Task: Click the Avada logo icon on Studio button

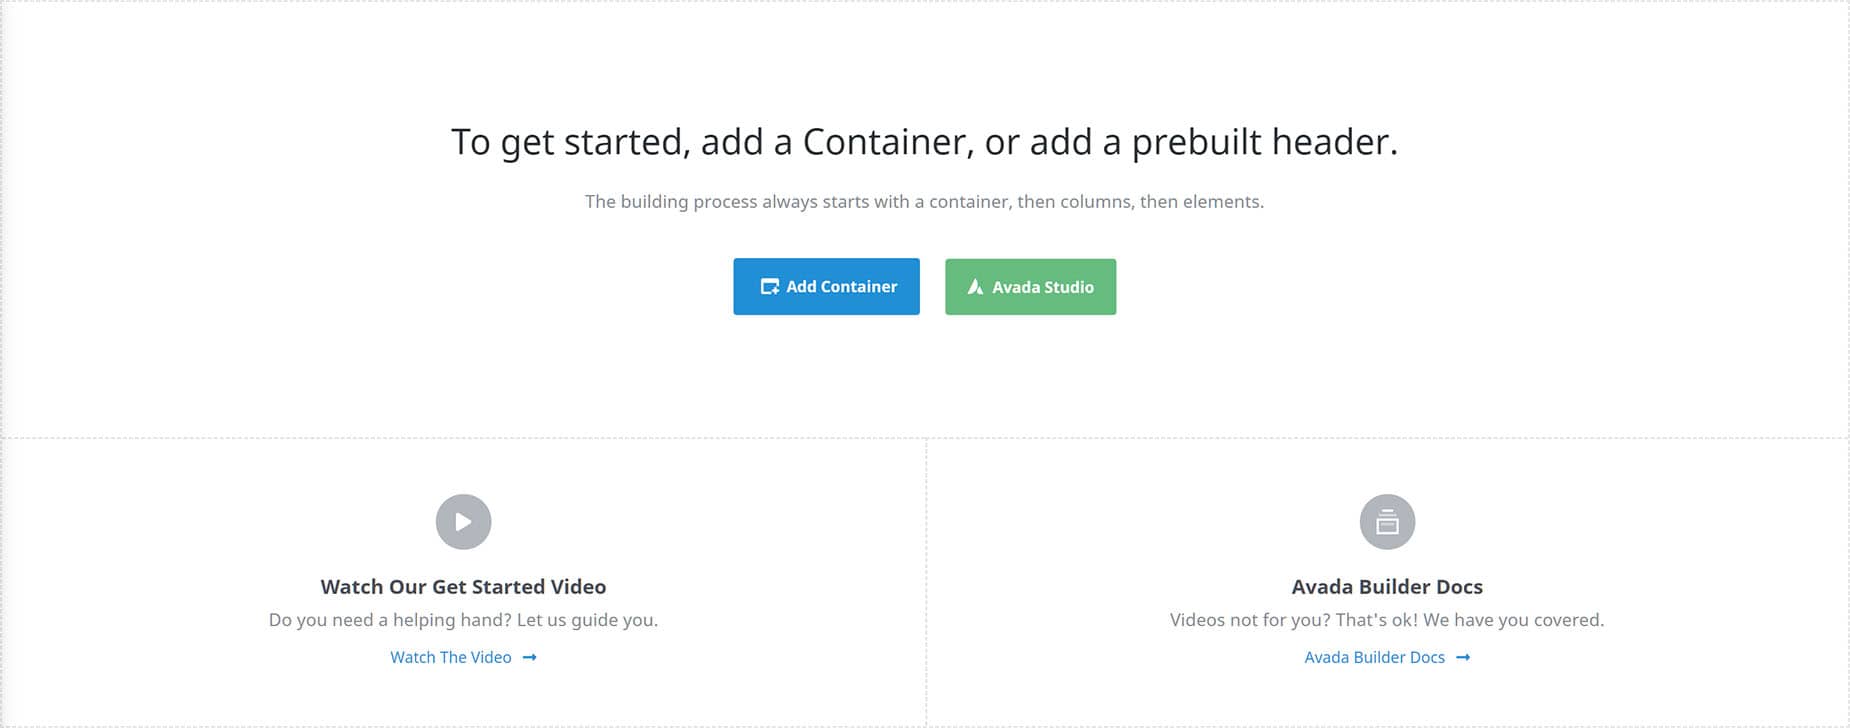Action: coord(976,287)
